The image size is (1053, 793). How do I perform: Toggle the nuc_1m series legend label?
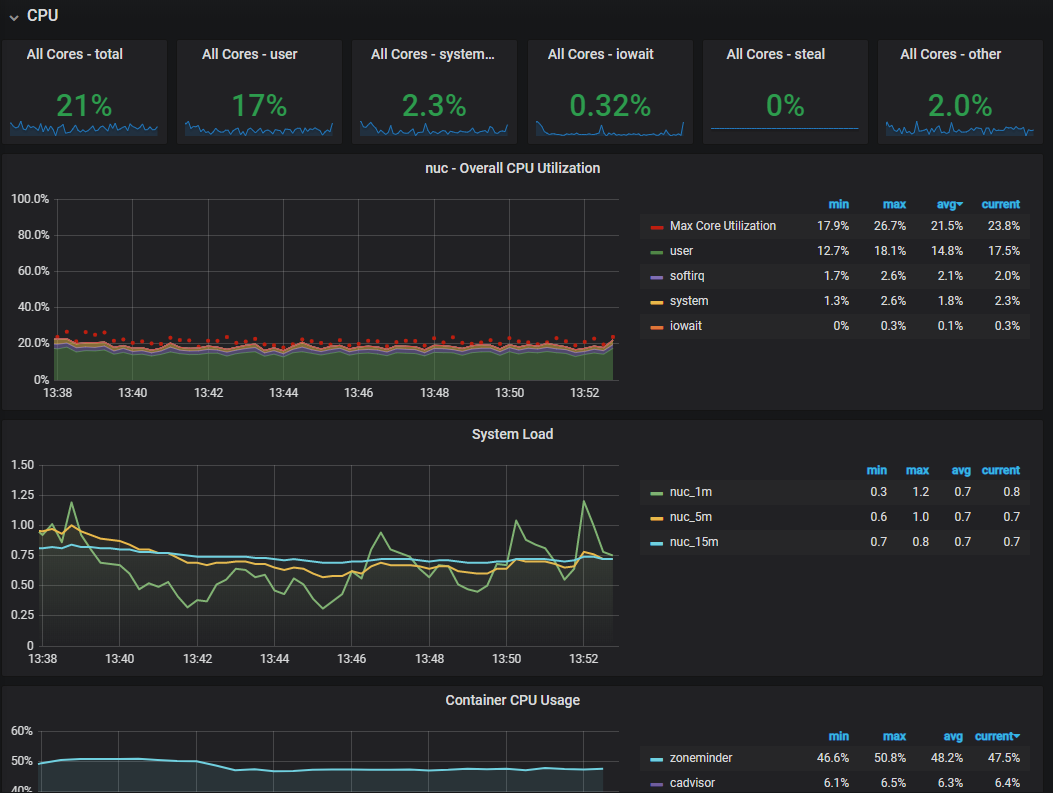coord(690,492)
